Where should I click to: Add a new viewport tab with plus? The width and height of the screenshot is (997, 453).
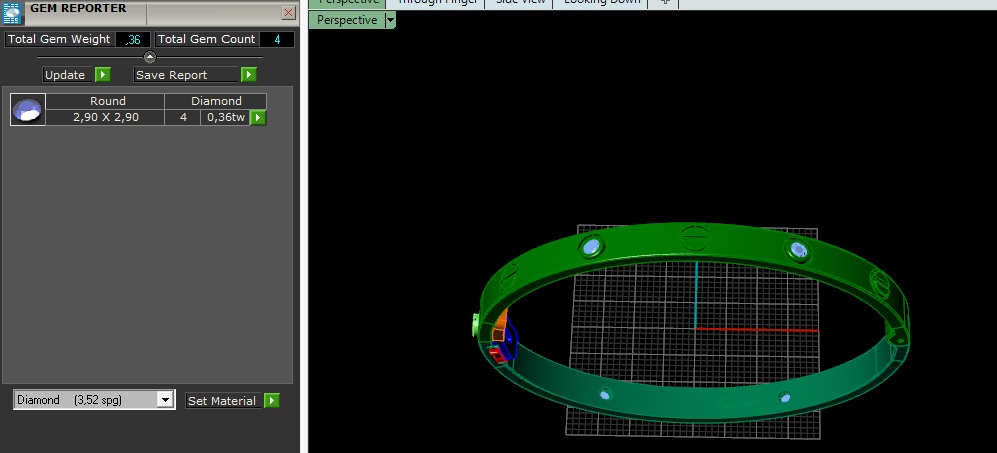[x=664, y=3]
